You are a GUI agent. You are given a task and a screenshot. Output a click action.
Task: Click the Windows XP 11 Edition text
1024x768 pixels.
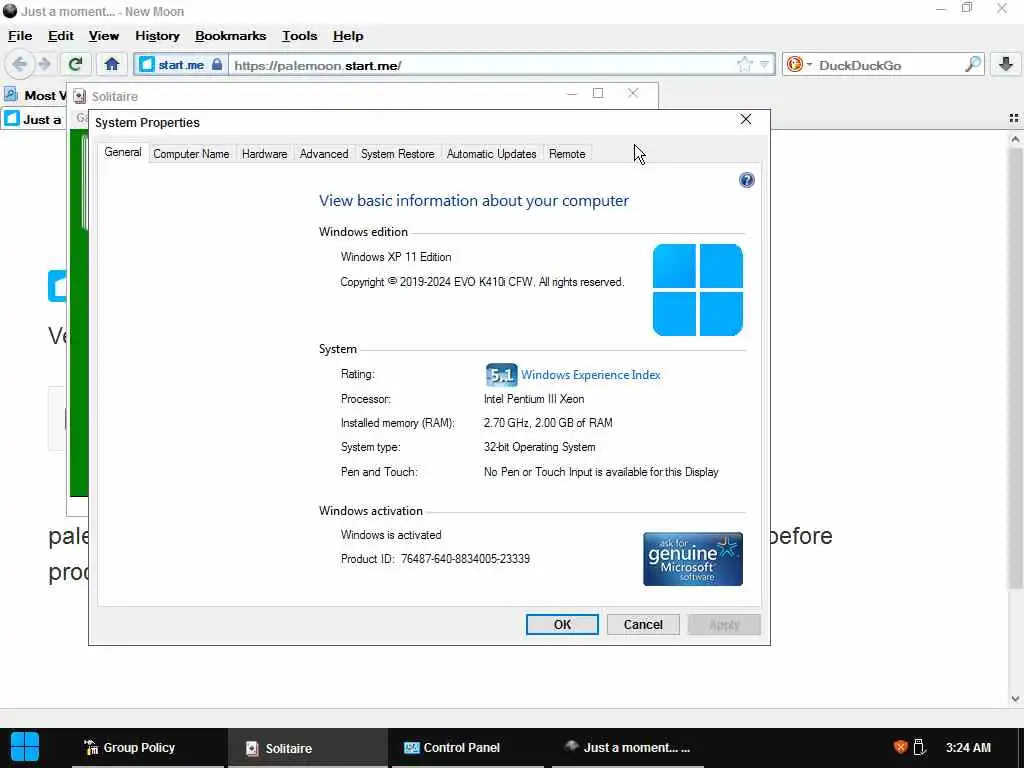tap(396, 257)
